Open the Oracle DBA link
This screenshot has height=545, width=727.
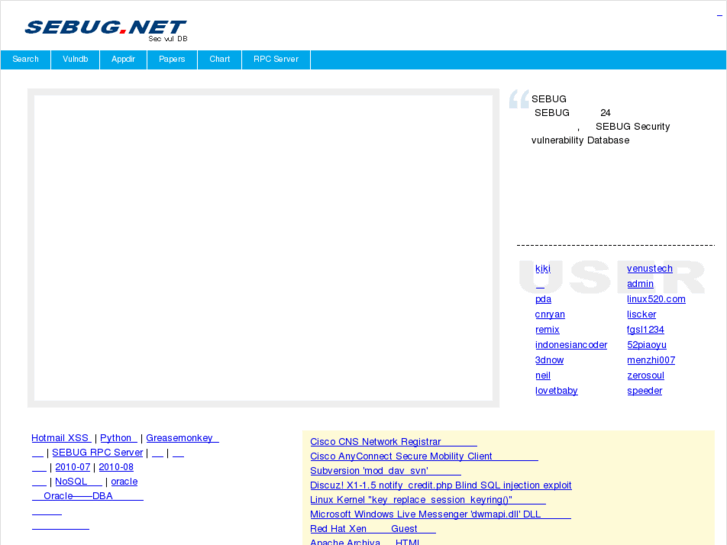pyautogui.click(x=88, y=496)
